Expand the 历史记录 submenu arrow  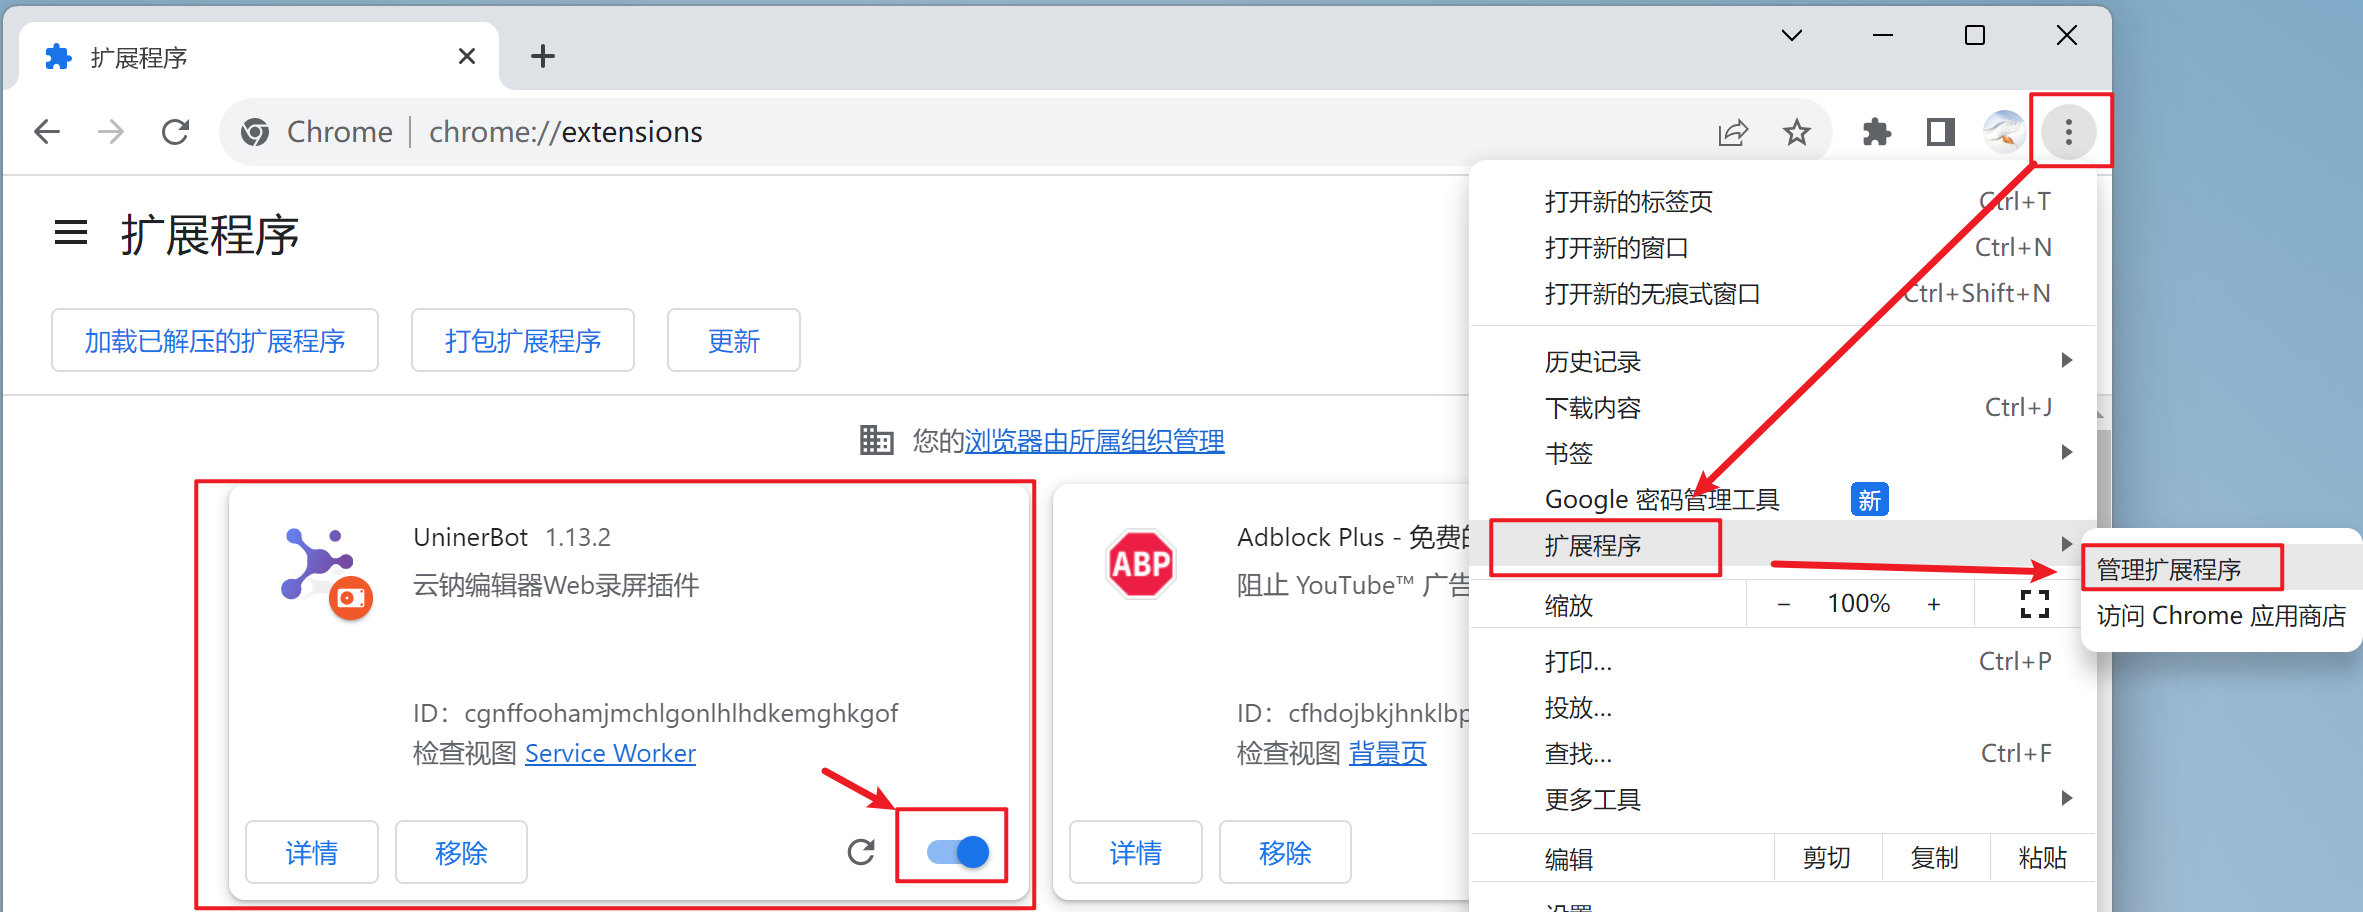(2067, 360)
